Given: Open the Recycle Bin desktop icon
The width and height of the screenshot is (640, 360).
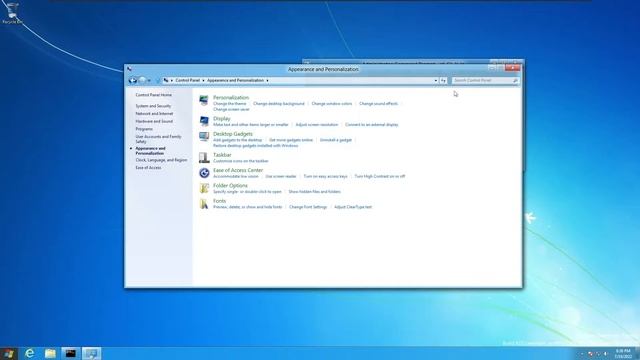Looking at the screenshot, I should [x=12, y=13].
